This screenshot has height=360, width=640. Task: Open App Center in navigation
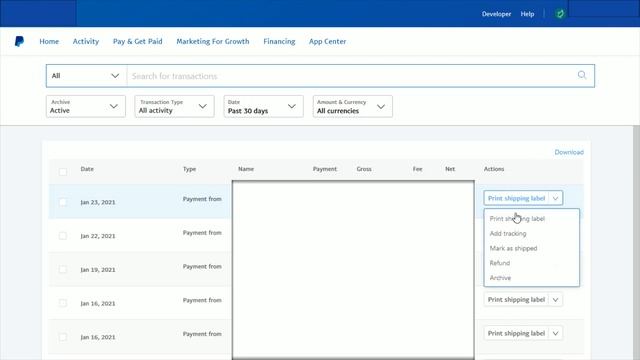point(327,41)
